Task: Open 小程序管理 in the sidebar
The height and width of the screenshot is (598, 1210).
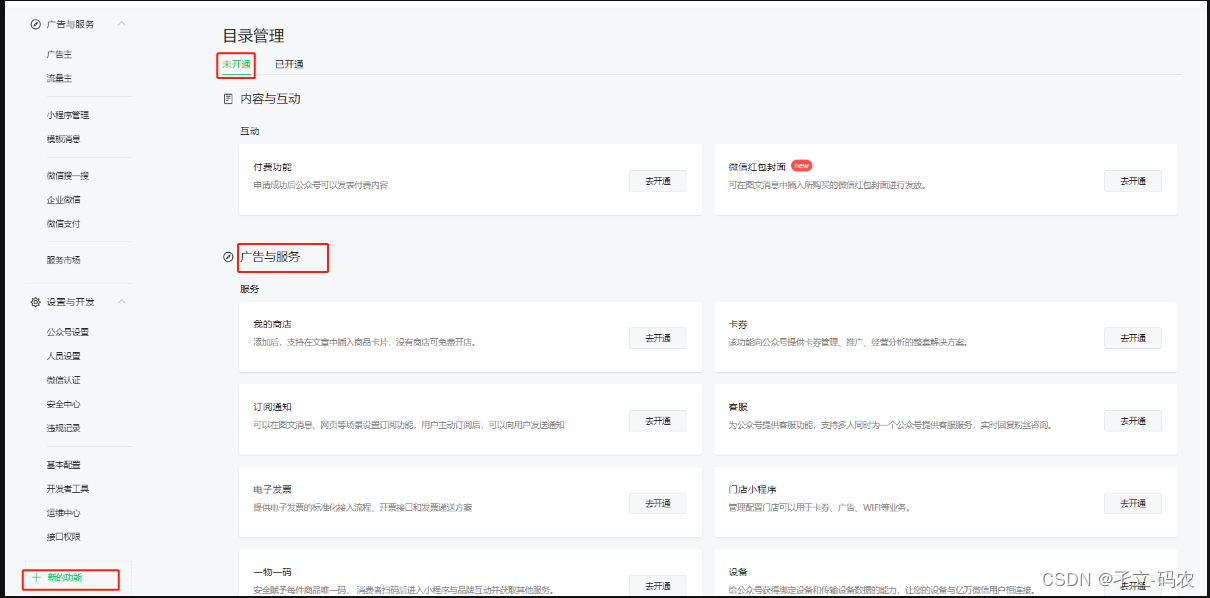Action: click(68, 115)
